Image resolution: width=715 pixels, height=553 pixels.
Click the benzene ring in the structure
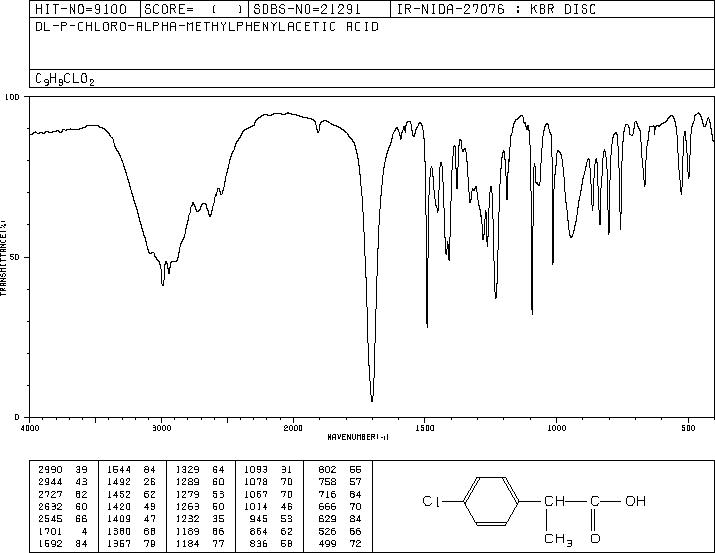click(492, 501)
